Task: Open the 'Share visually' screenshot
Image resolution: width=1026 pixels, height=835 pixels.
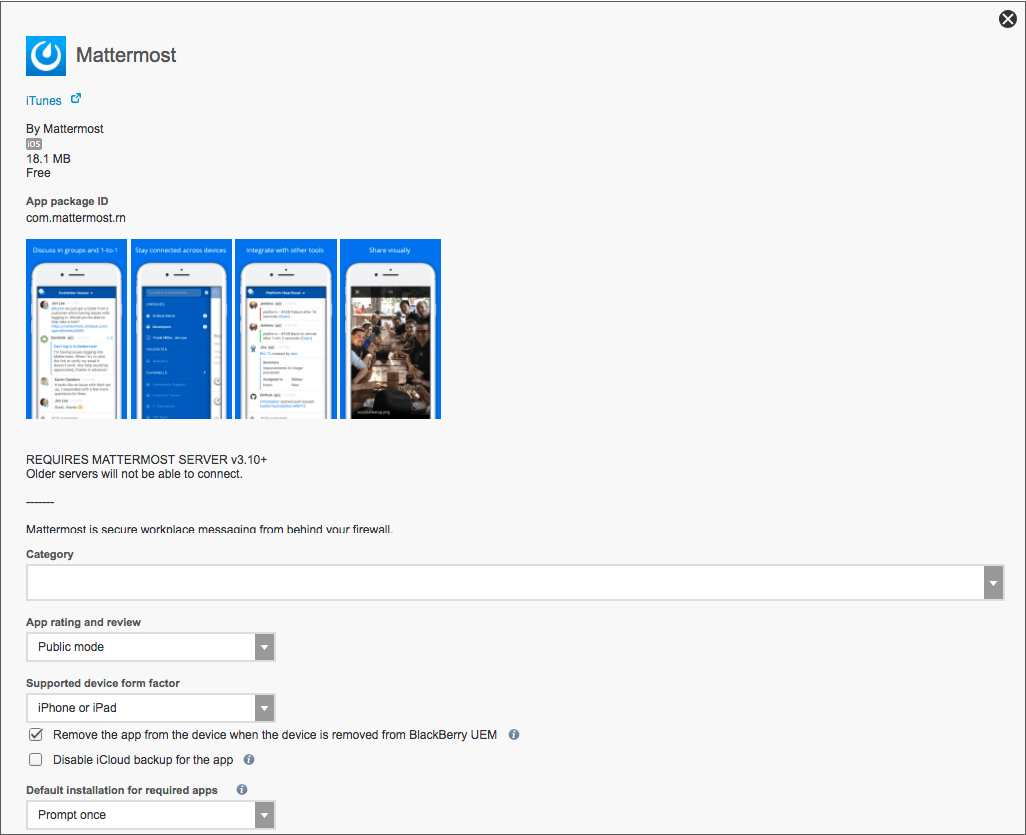Action: click(x=391, y=329)
